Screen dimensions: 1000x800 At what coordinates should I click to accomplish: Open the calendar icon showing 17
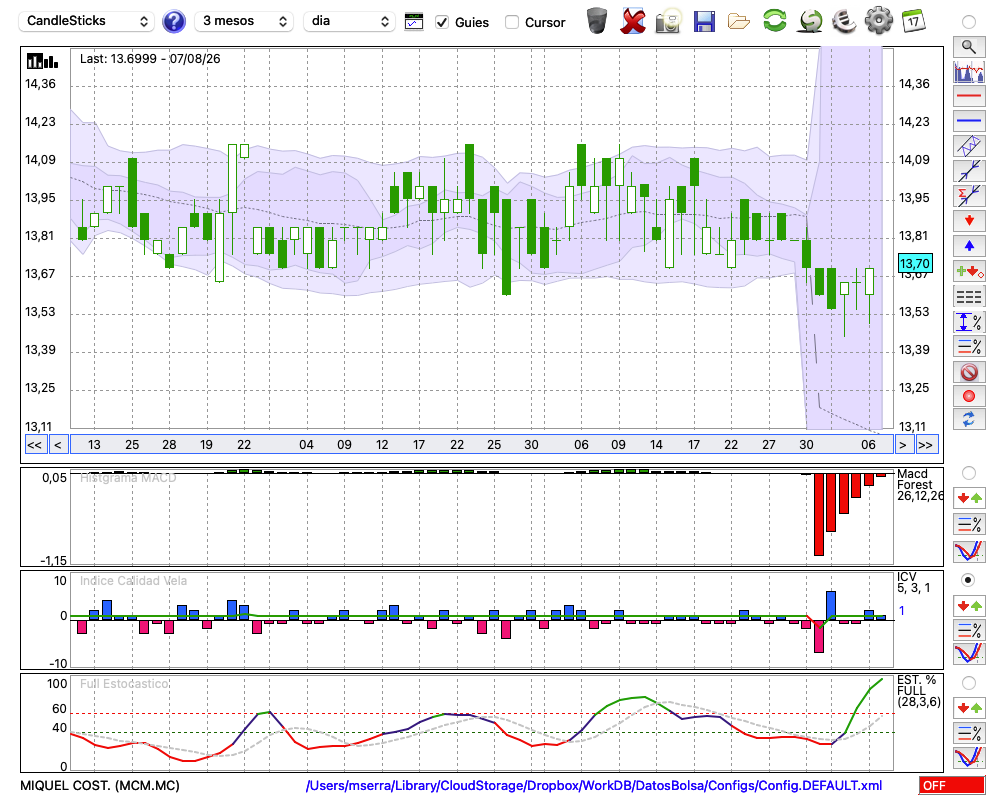pos(913,21)
